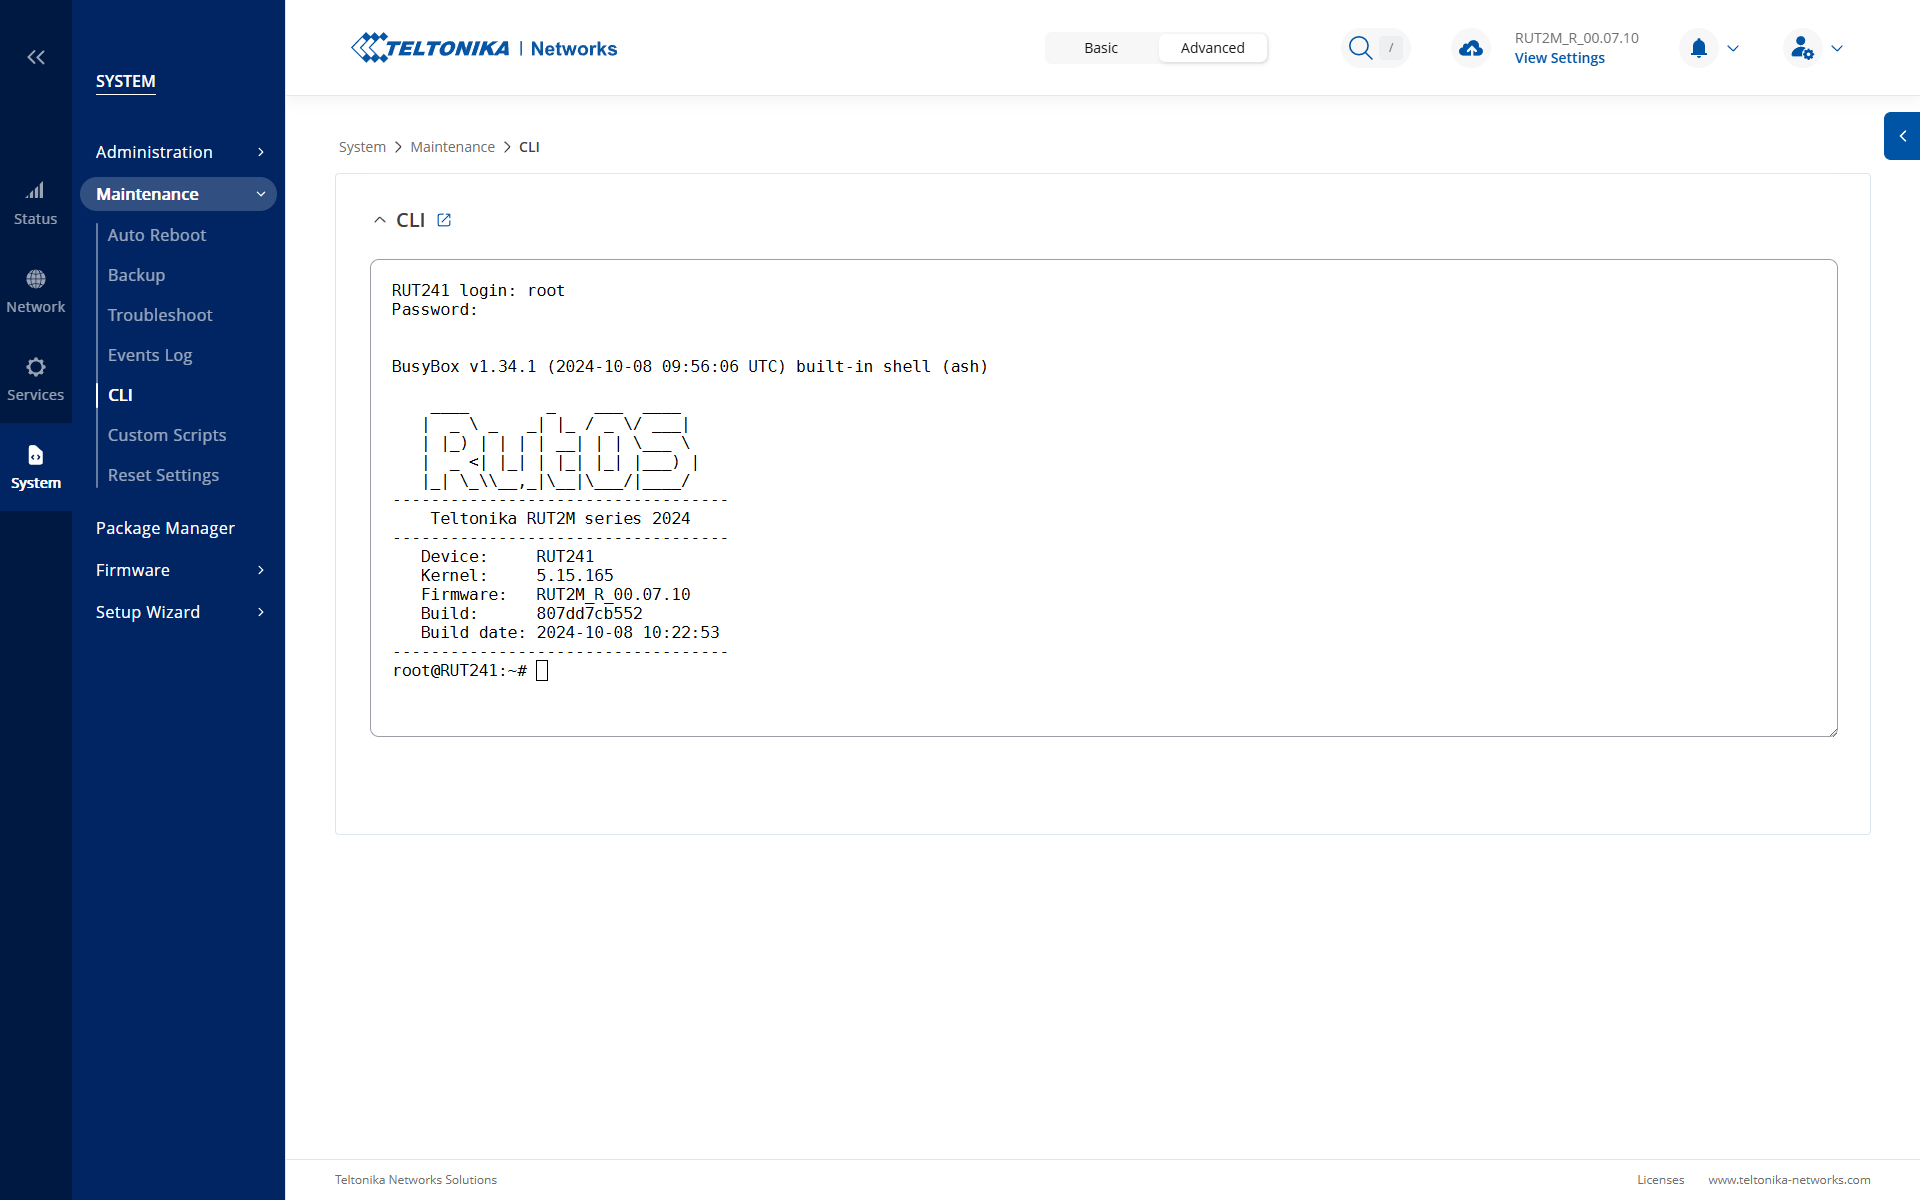Collapse the Maintenance submenu
The width and height of the screenshot is (1920, 1200).
coord(178,194)
